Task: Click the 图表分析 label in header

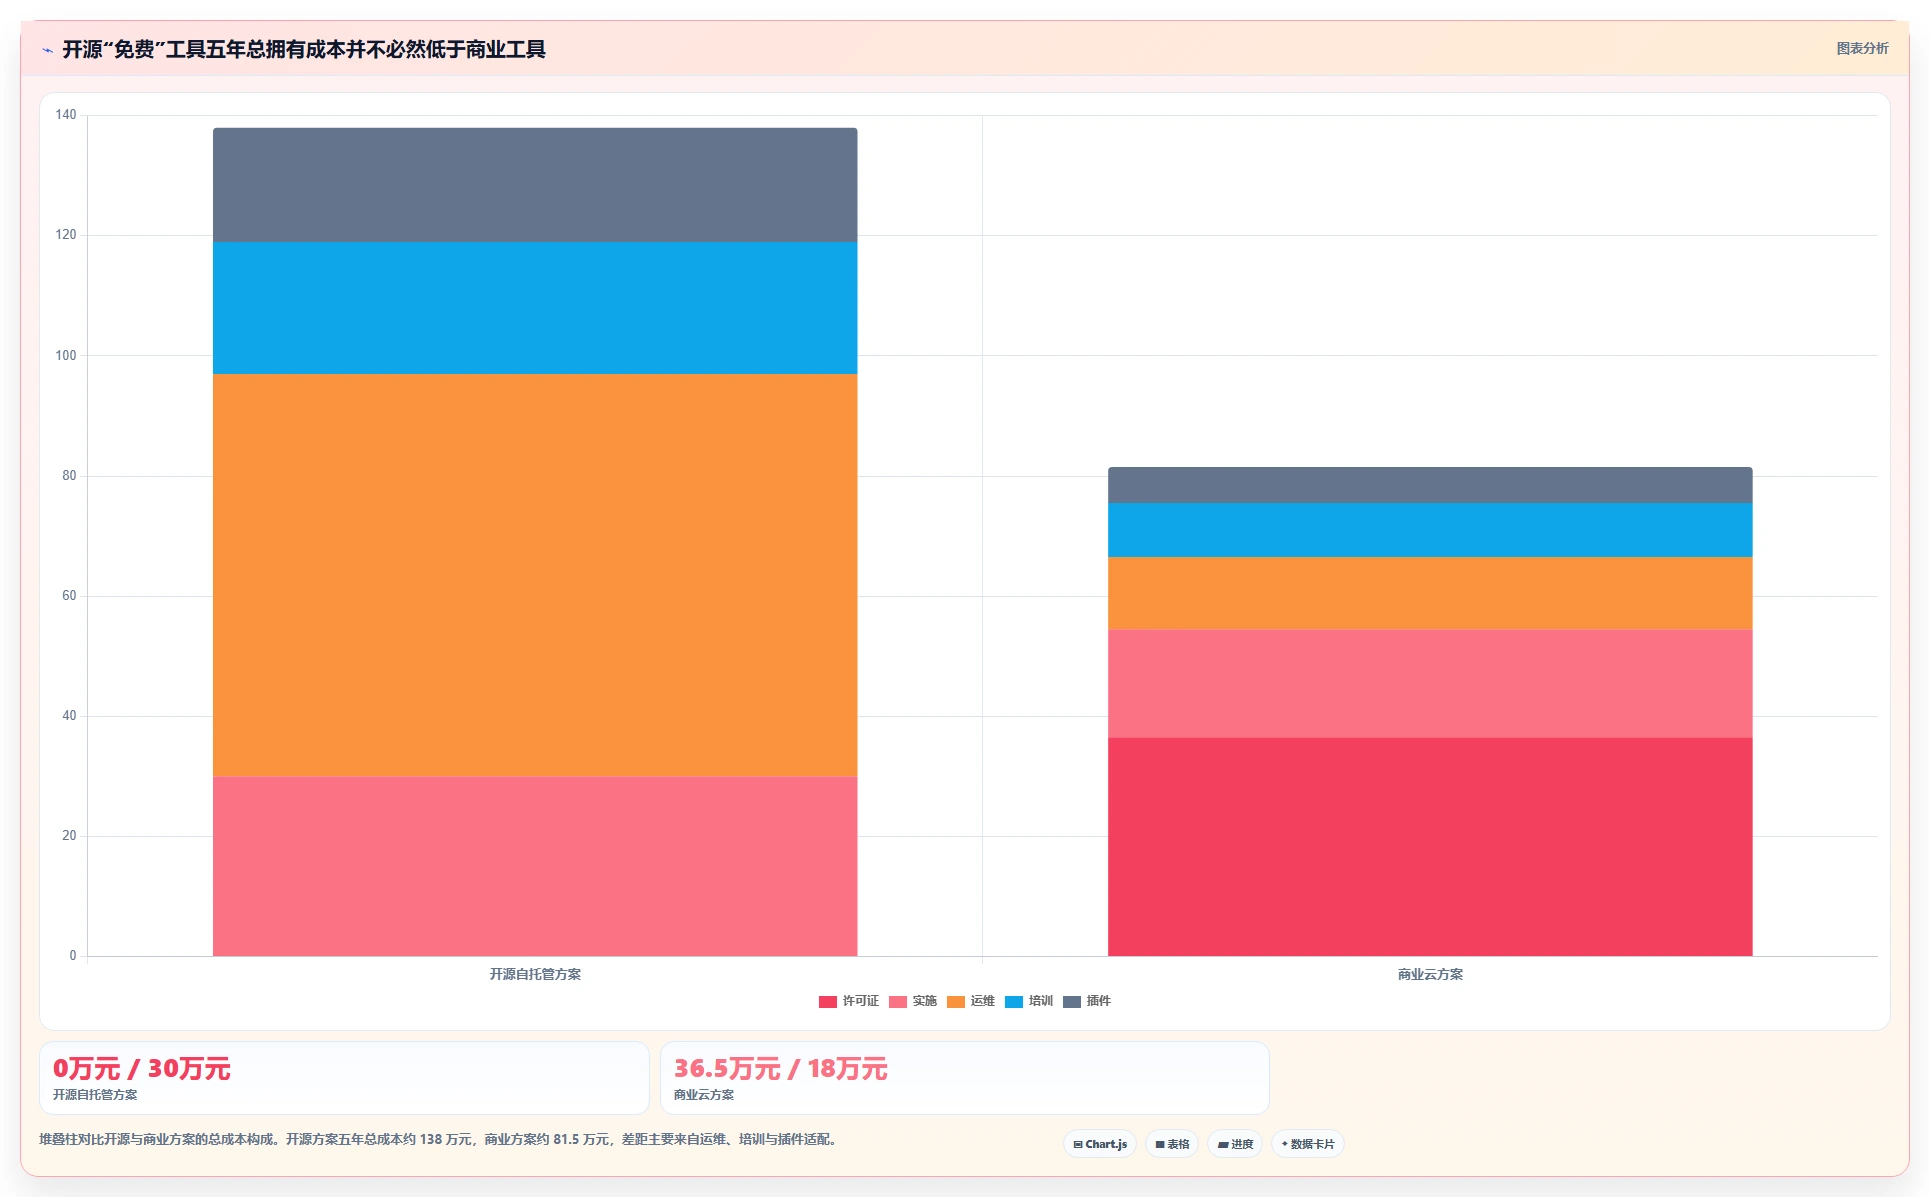Action: click(x=1862, y=48)
